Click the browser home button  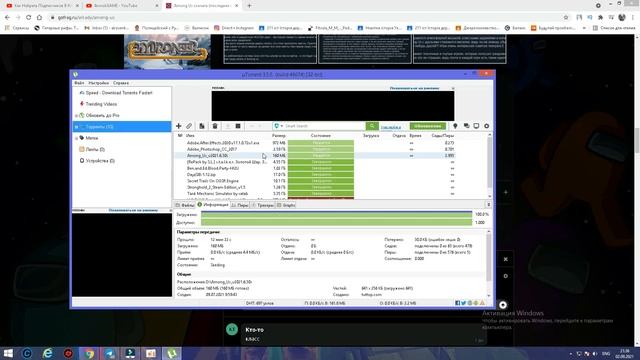tap(39, 18)
